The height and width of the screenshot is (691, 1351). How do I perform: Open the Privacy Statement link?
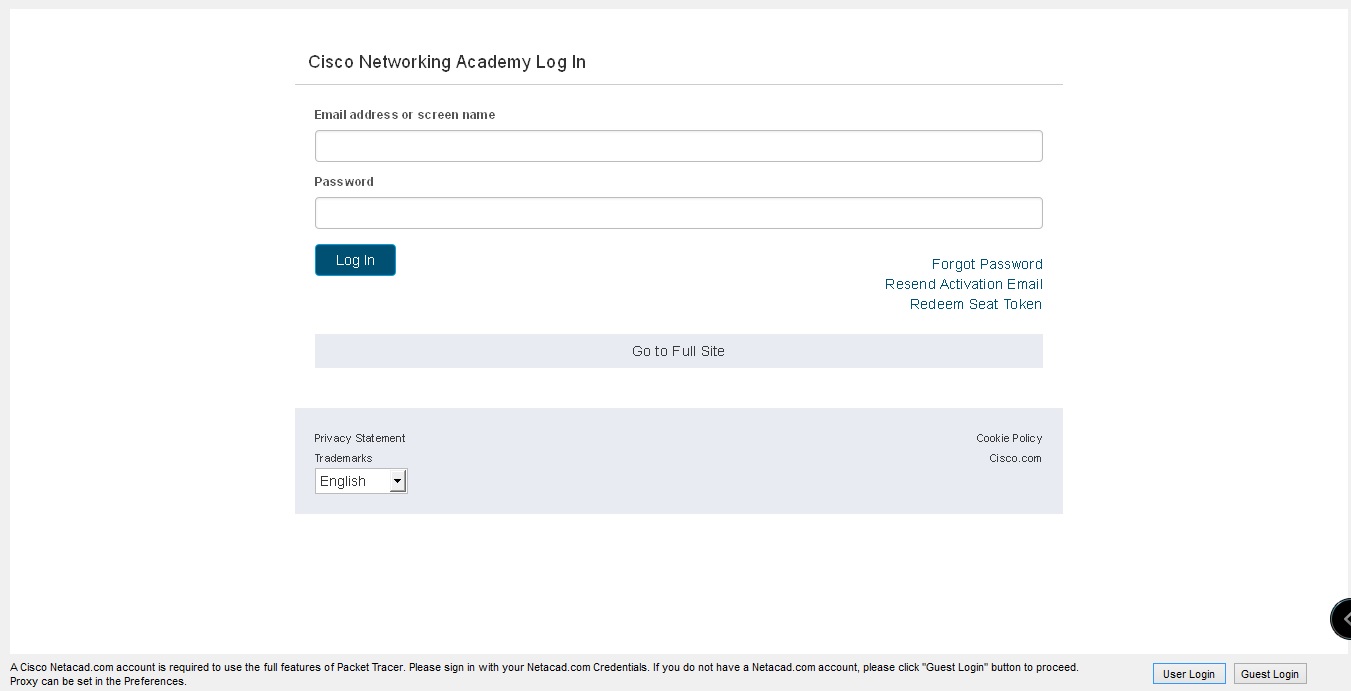tap(359, 438)
